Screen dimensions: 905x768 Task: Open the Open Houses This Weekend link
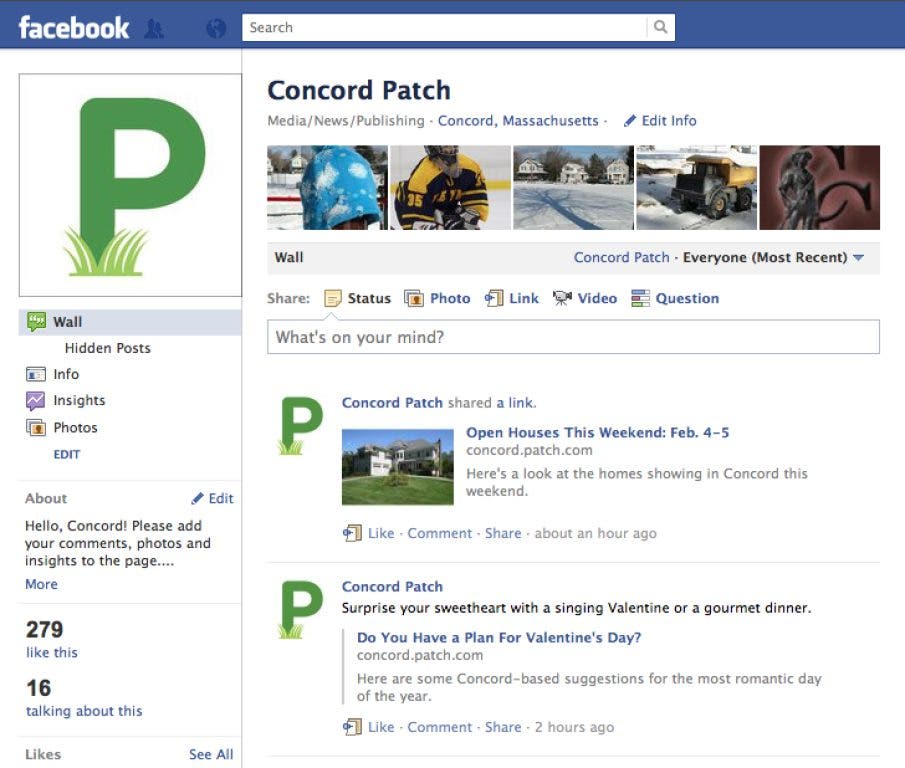(x=597, y=433)
